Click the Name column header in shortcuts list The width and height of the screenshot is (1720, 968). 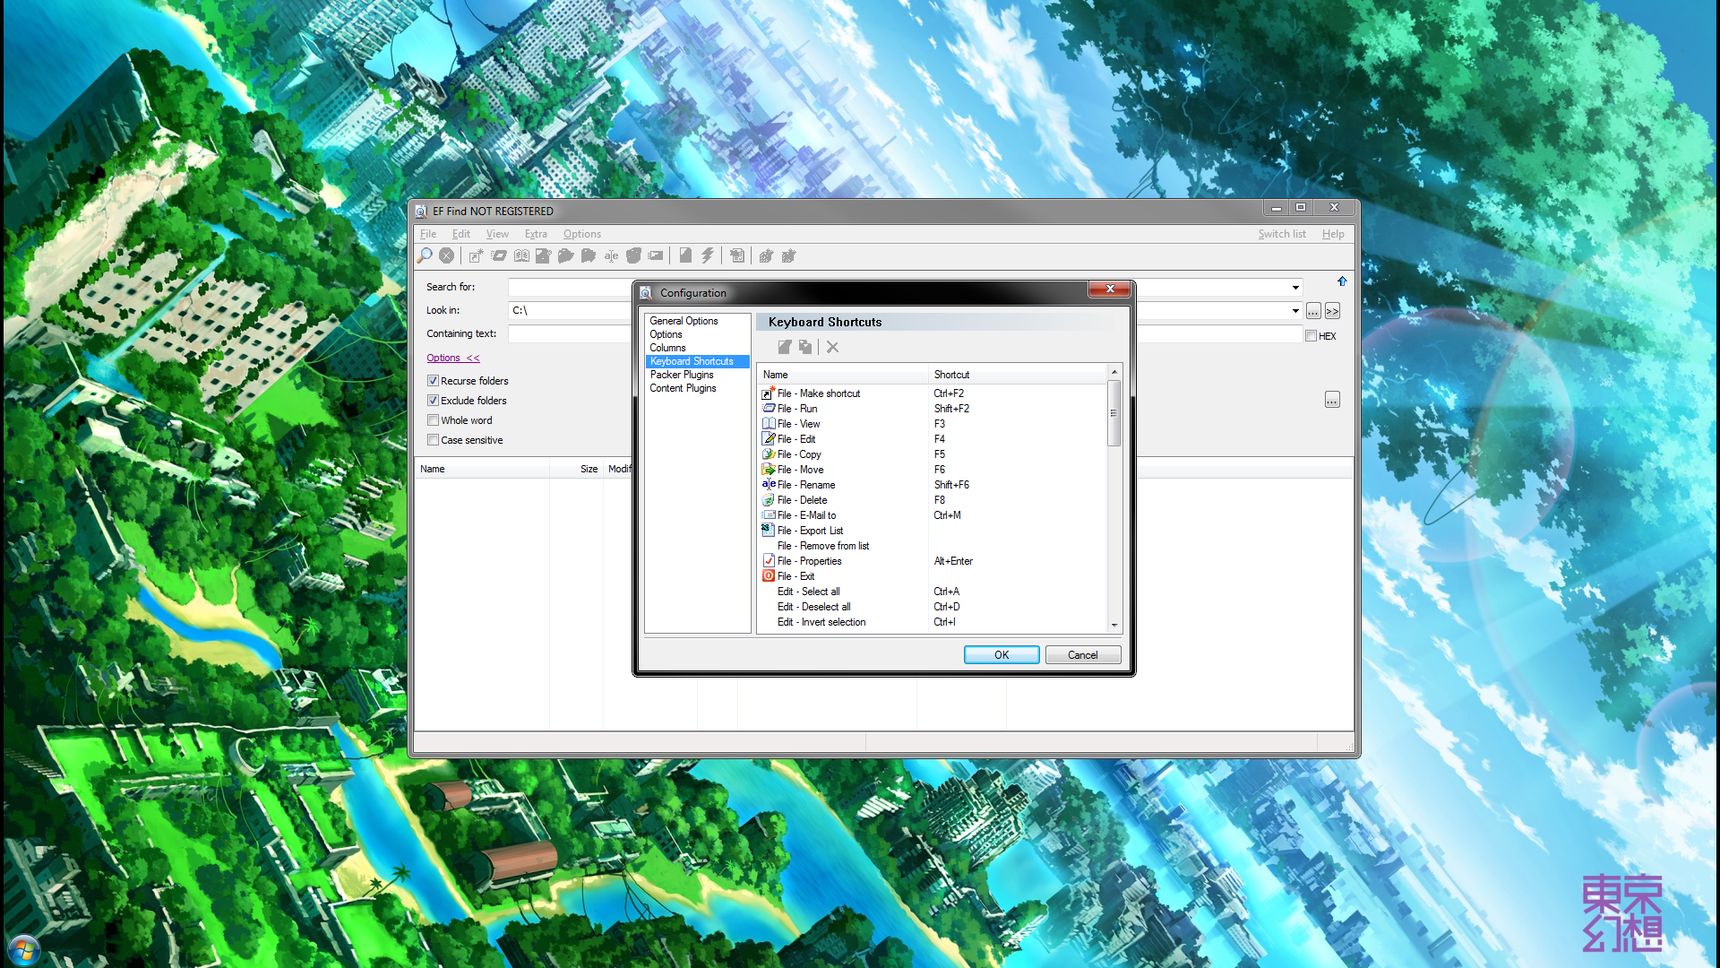pos(843,375)
